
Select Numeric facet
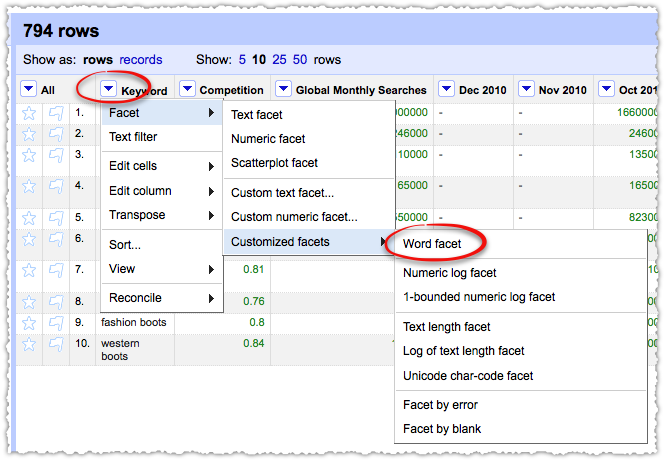coord(309,139)
